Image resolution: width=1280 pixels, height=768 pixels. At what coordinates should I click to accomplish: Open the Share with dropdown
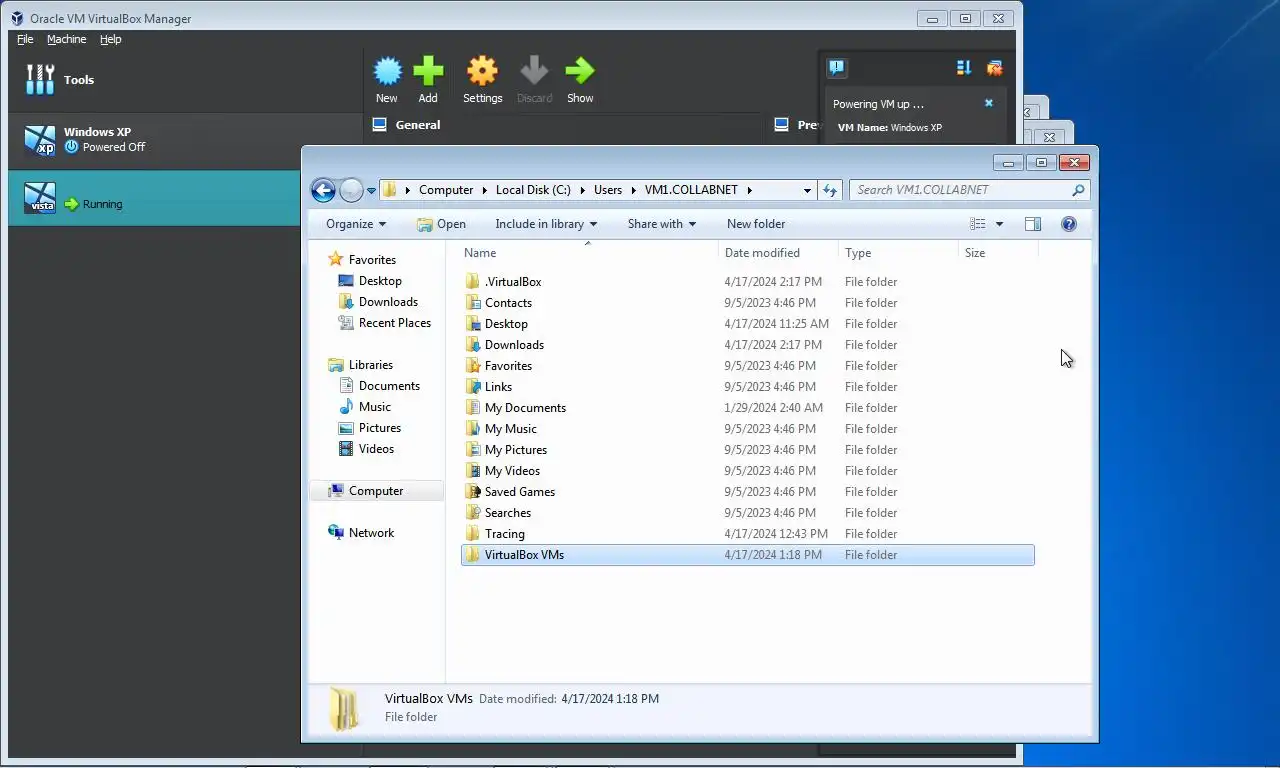(661, 224)
